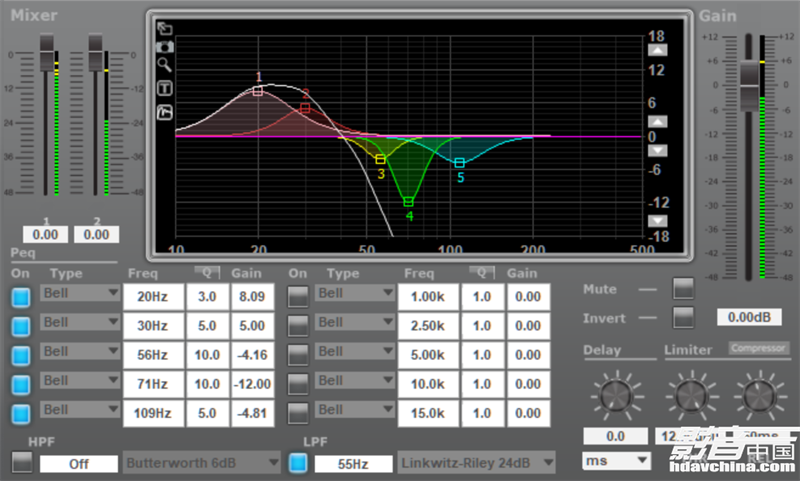Select EQ band 4 node on the graph
The height and width of the screenshot is (481, 800).
(x=408, y=202)
